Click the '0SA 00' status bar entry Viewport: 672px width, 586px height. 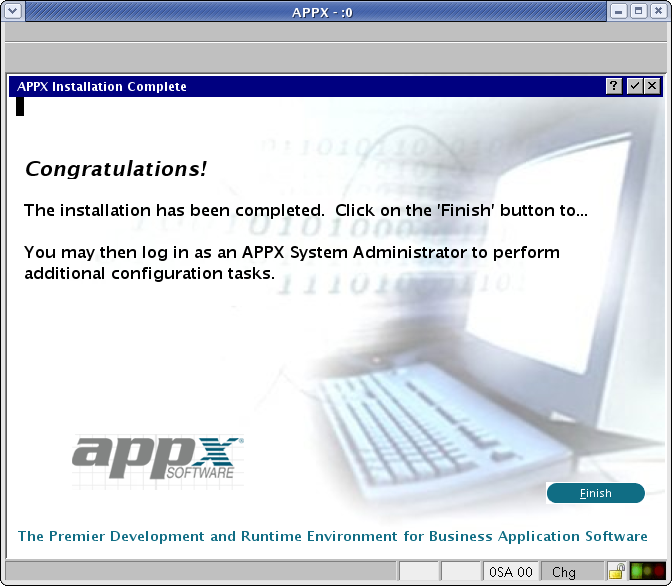[x=510, y=572]
